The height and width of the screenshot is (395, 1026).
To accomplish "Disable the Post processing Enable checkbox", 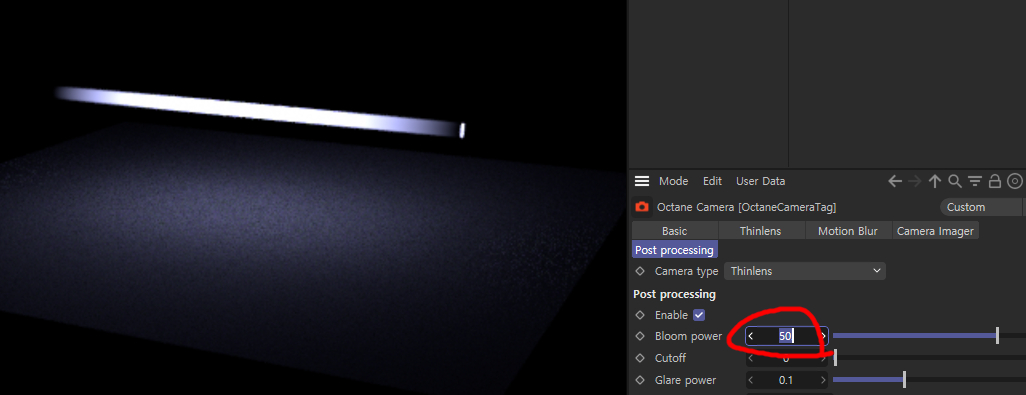I will pyautogui.click(x=699, y=315).
